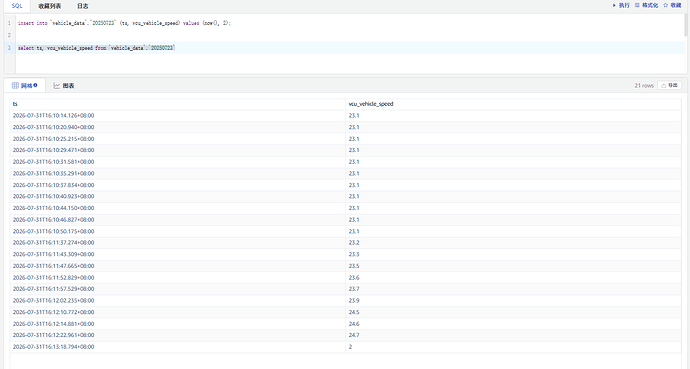Screen dimensions: 690x369
Task: Select timestamp 2026-07-31T16:11:52.829+08:00
Action: 53,278
